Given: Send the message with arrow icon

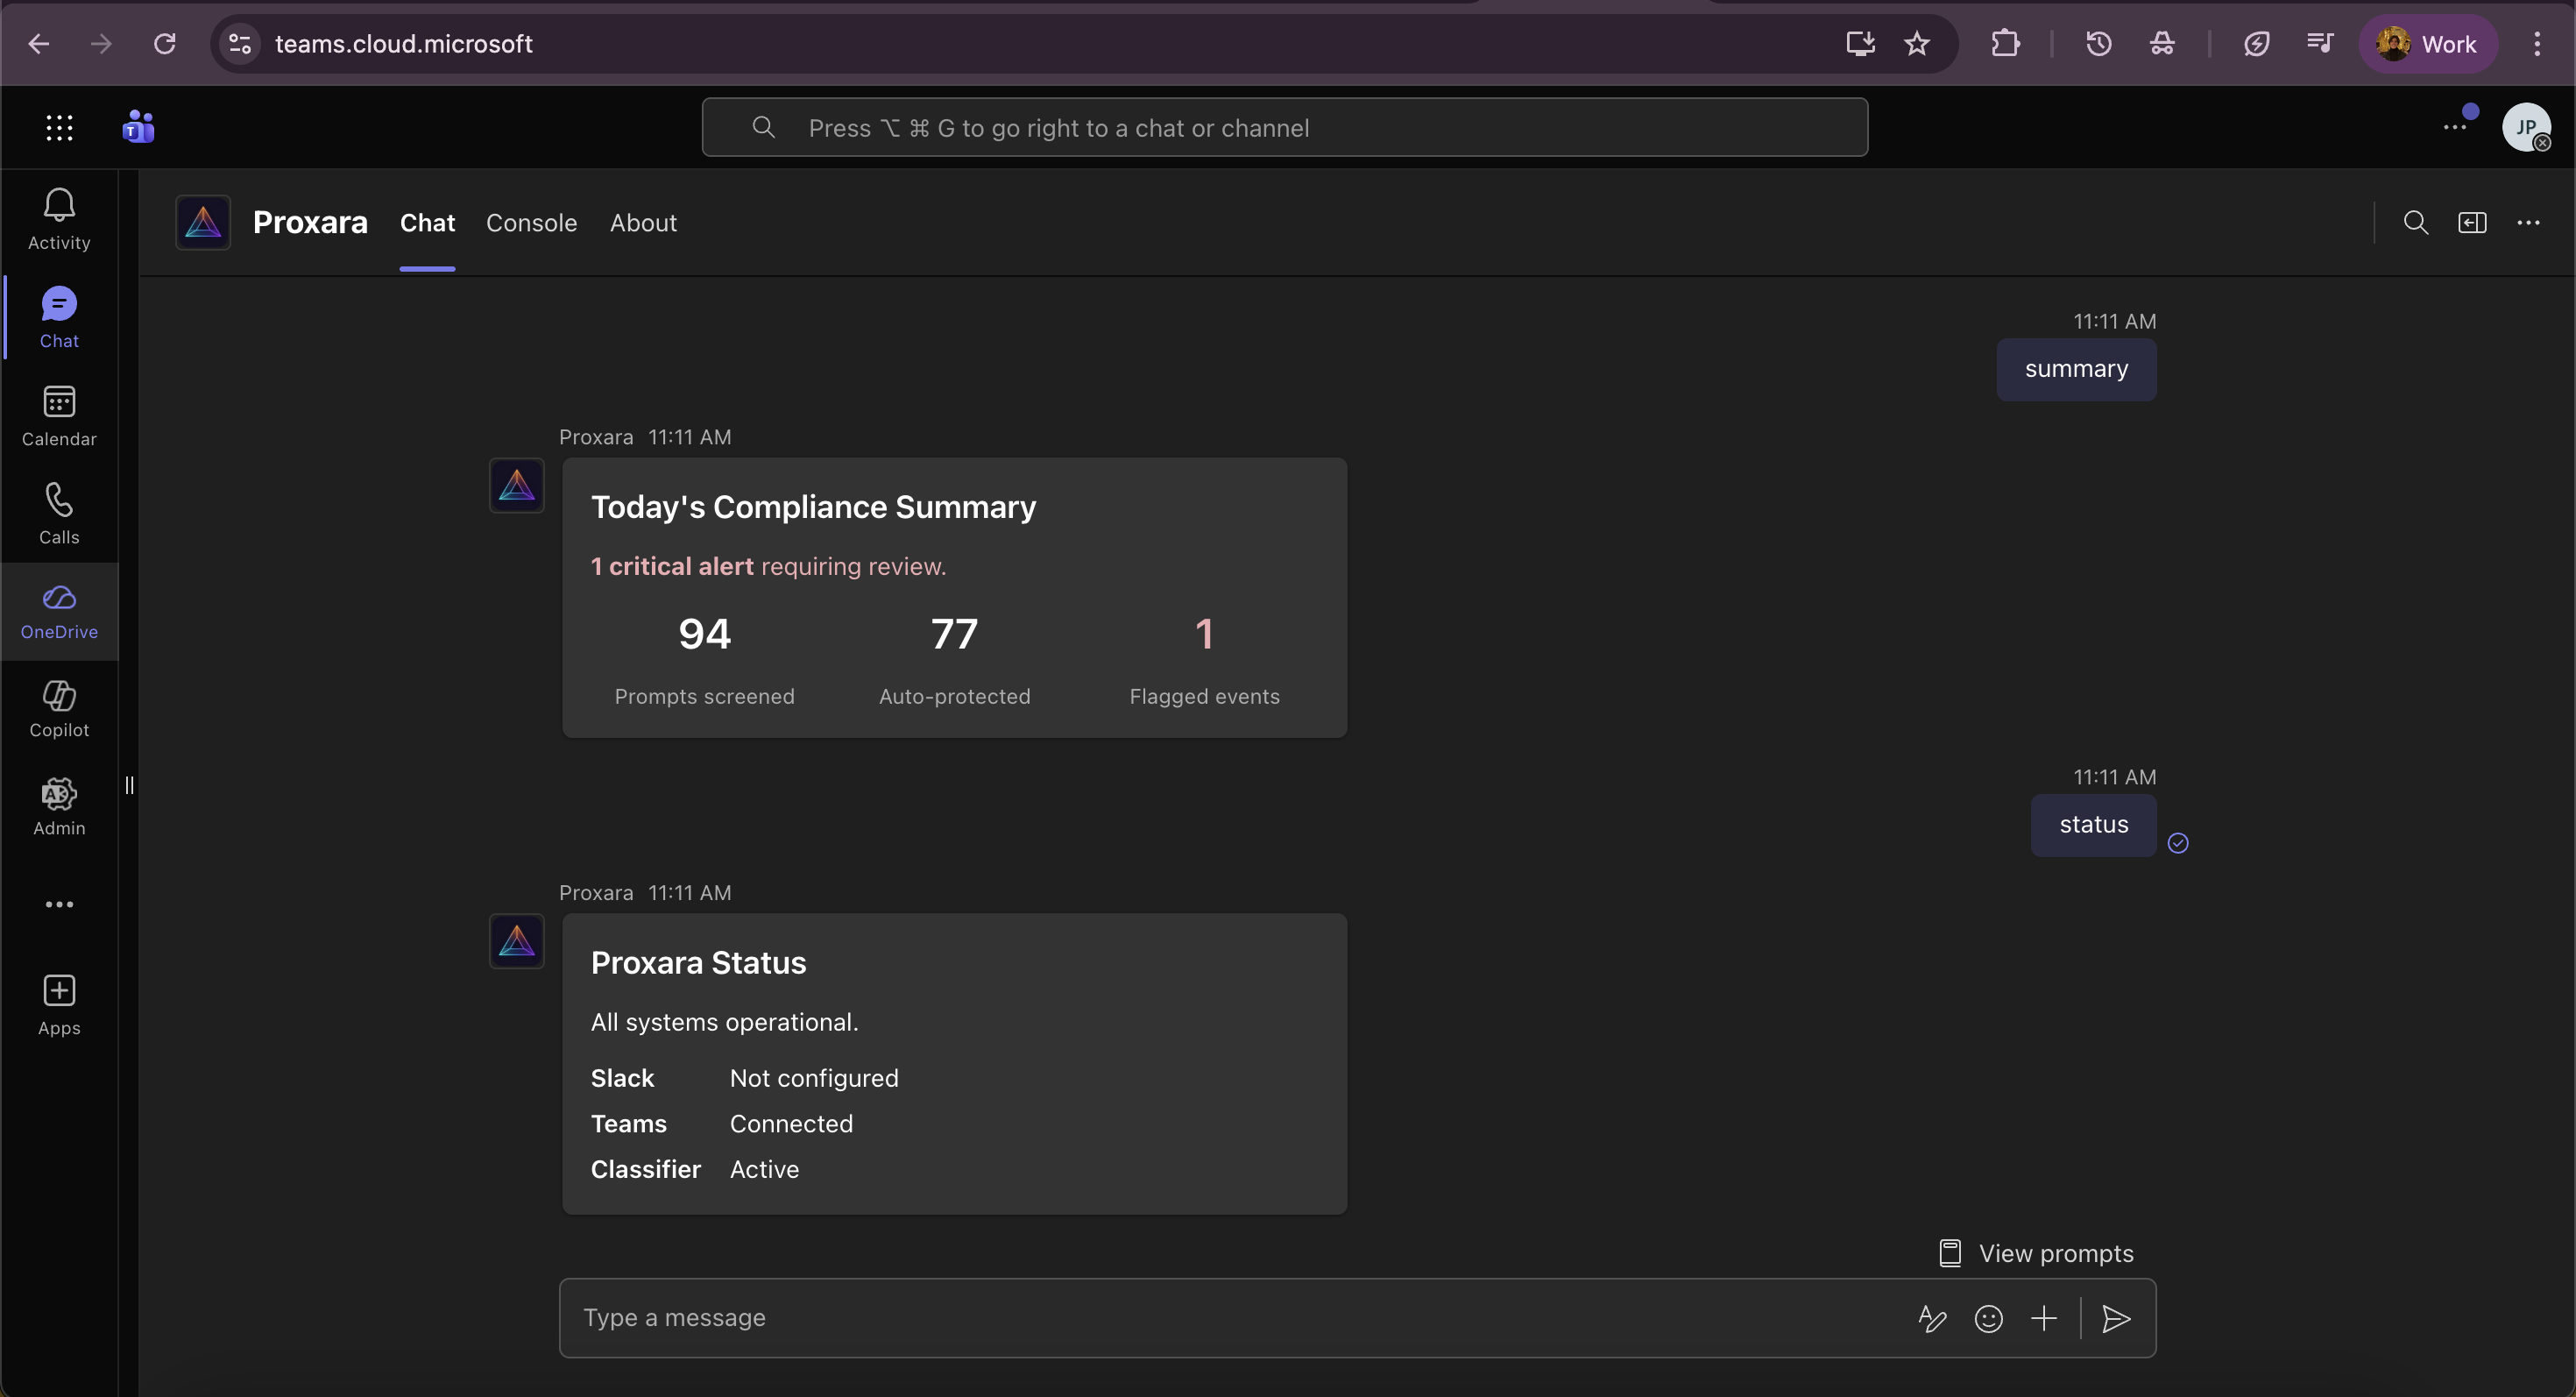Looking at the screenshot, I should point(2116,1318).
